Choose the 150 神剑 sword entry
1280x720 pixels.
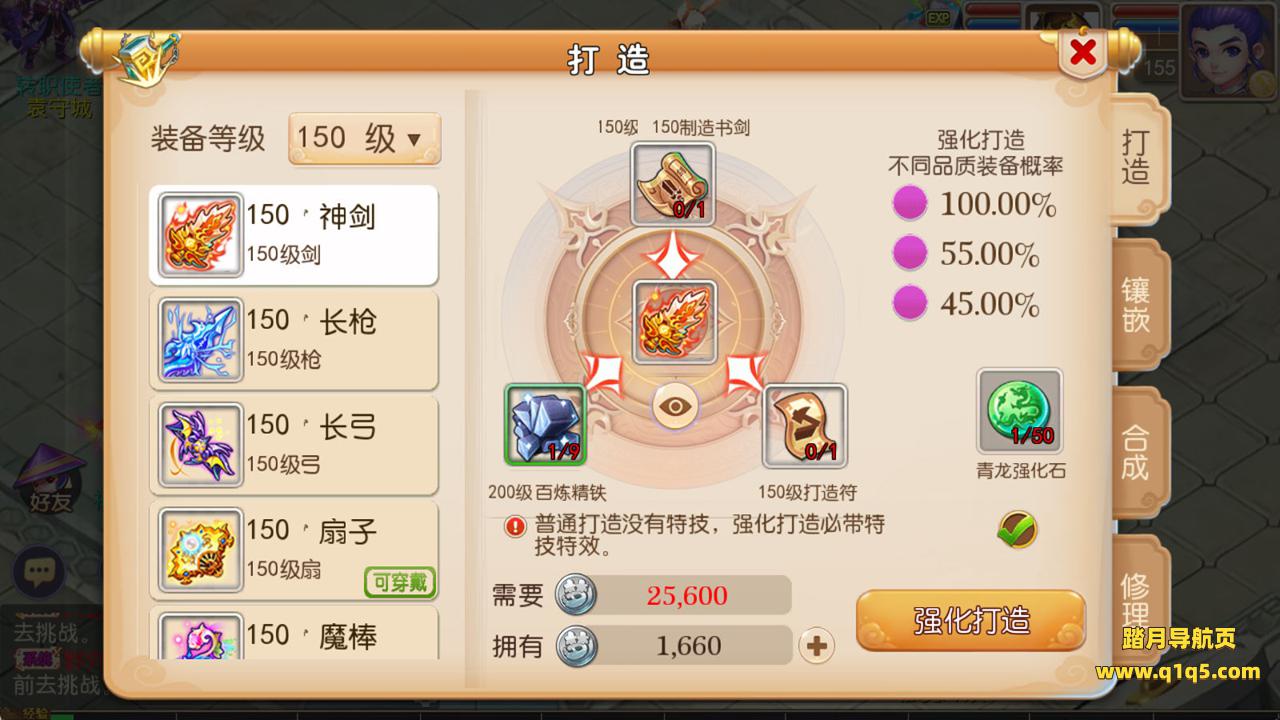[294, 233]
